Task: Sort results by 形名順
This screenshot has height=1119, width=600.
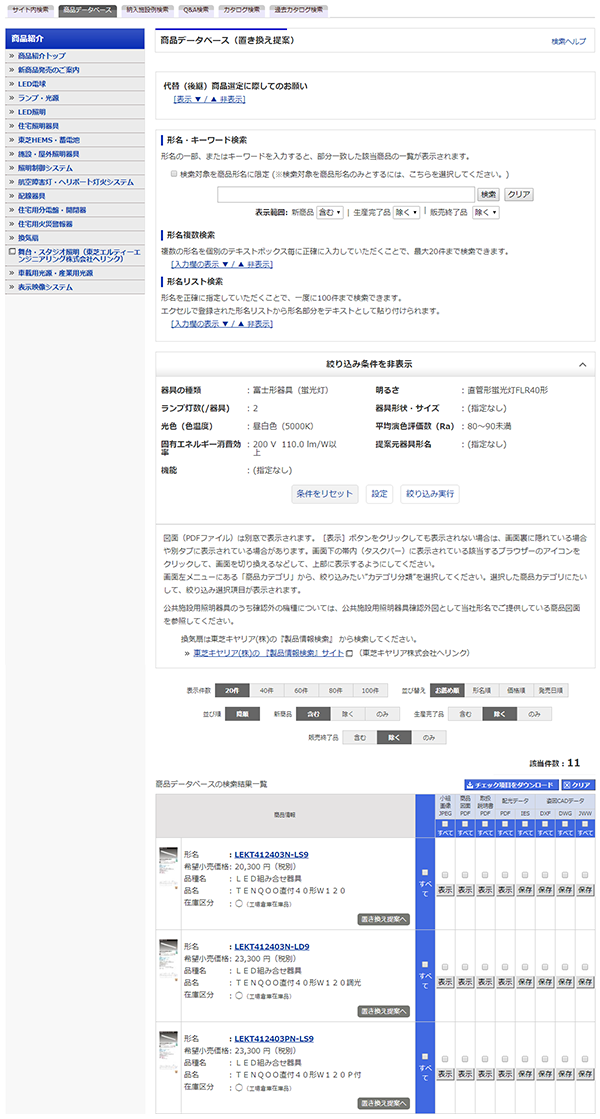Action: [482, 691]
